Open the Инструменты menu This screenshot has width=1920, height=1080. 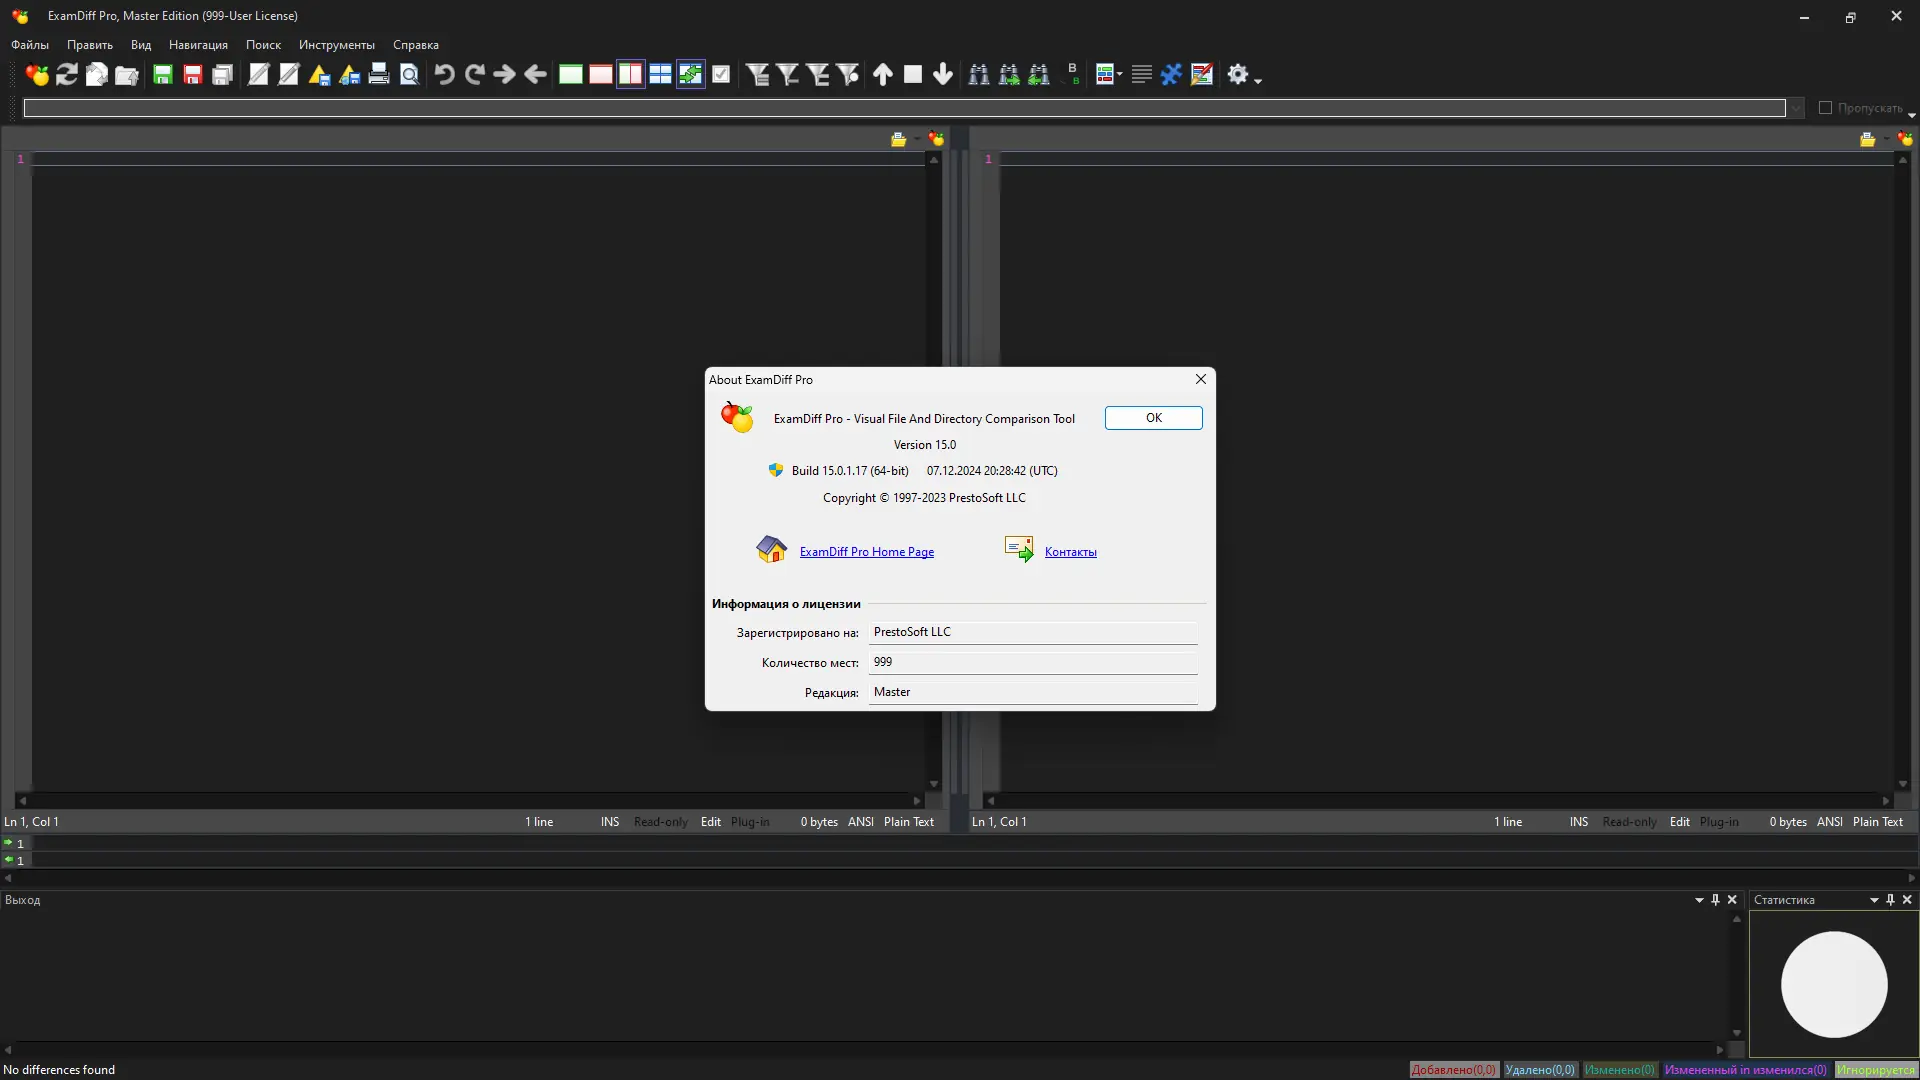coord(336,45)
